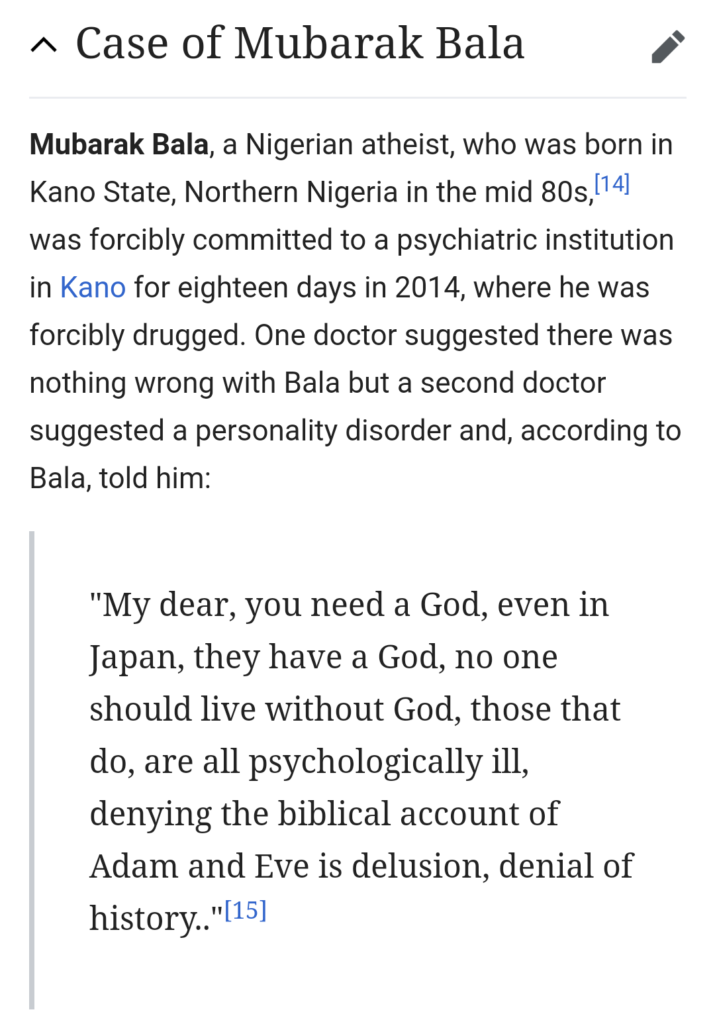Open the Kano link
Image resolution: width=715 pixels, height=1024 pixels.
pos(93,288)
